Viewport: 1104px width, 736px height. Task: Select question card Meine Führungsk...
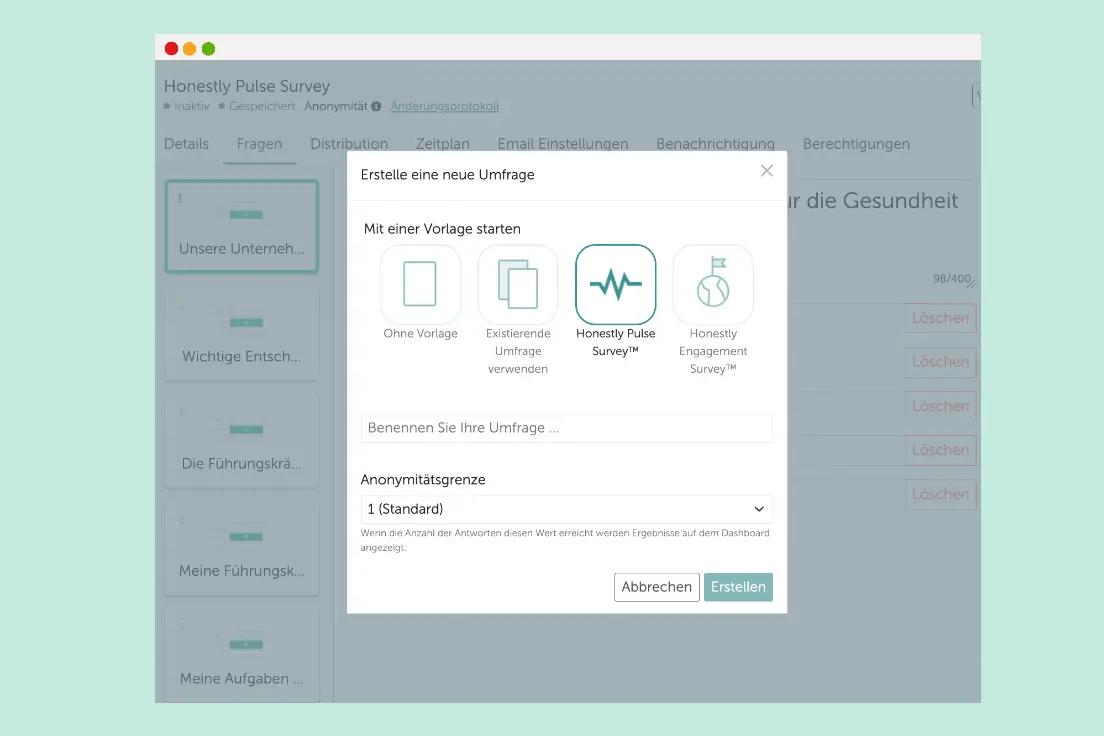tap(242, 549)
